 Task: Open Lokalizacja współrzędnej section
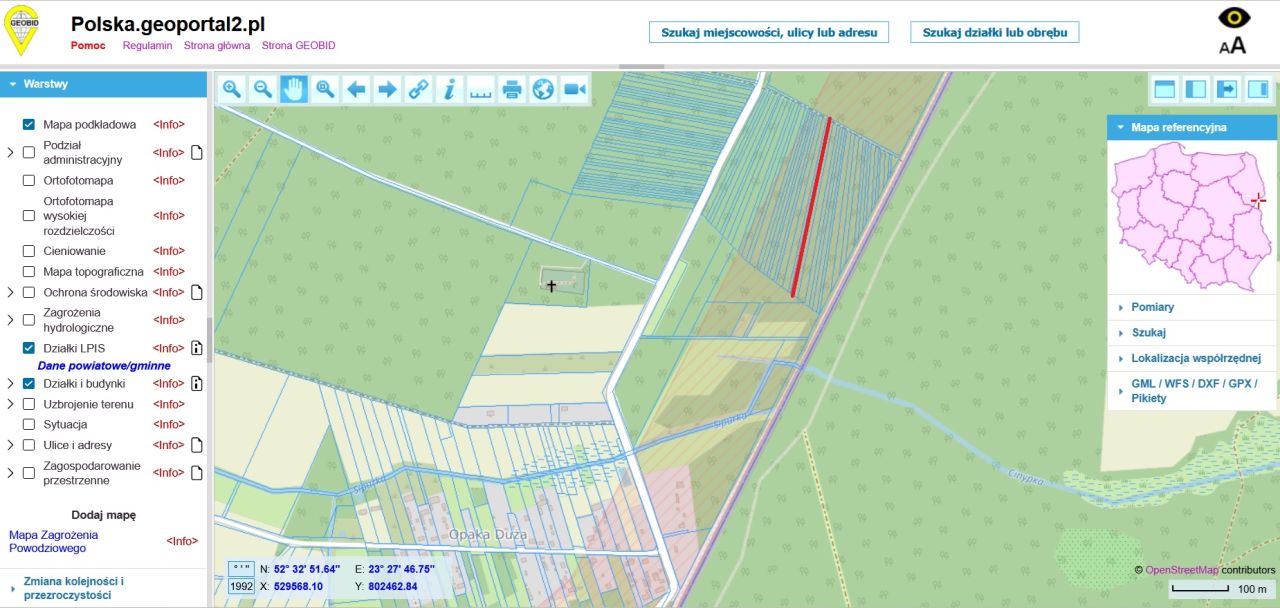click(x=1191, y=358)
